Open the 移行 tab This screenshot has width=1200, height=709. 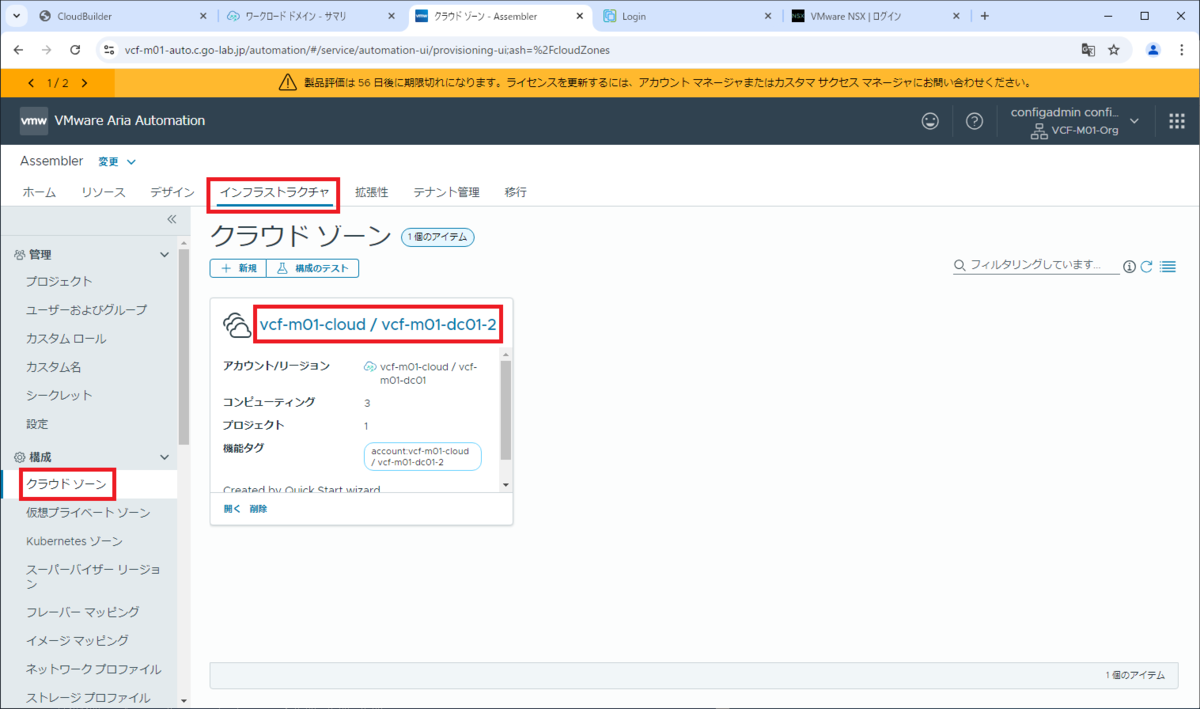click(515, 192)
